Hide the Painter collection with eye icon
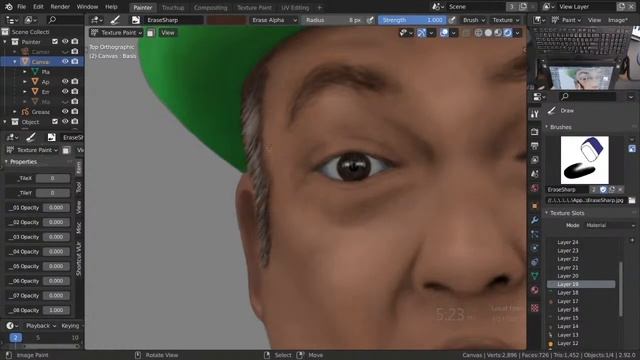 pos(65,42)
